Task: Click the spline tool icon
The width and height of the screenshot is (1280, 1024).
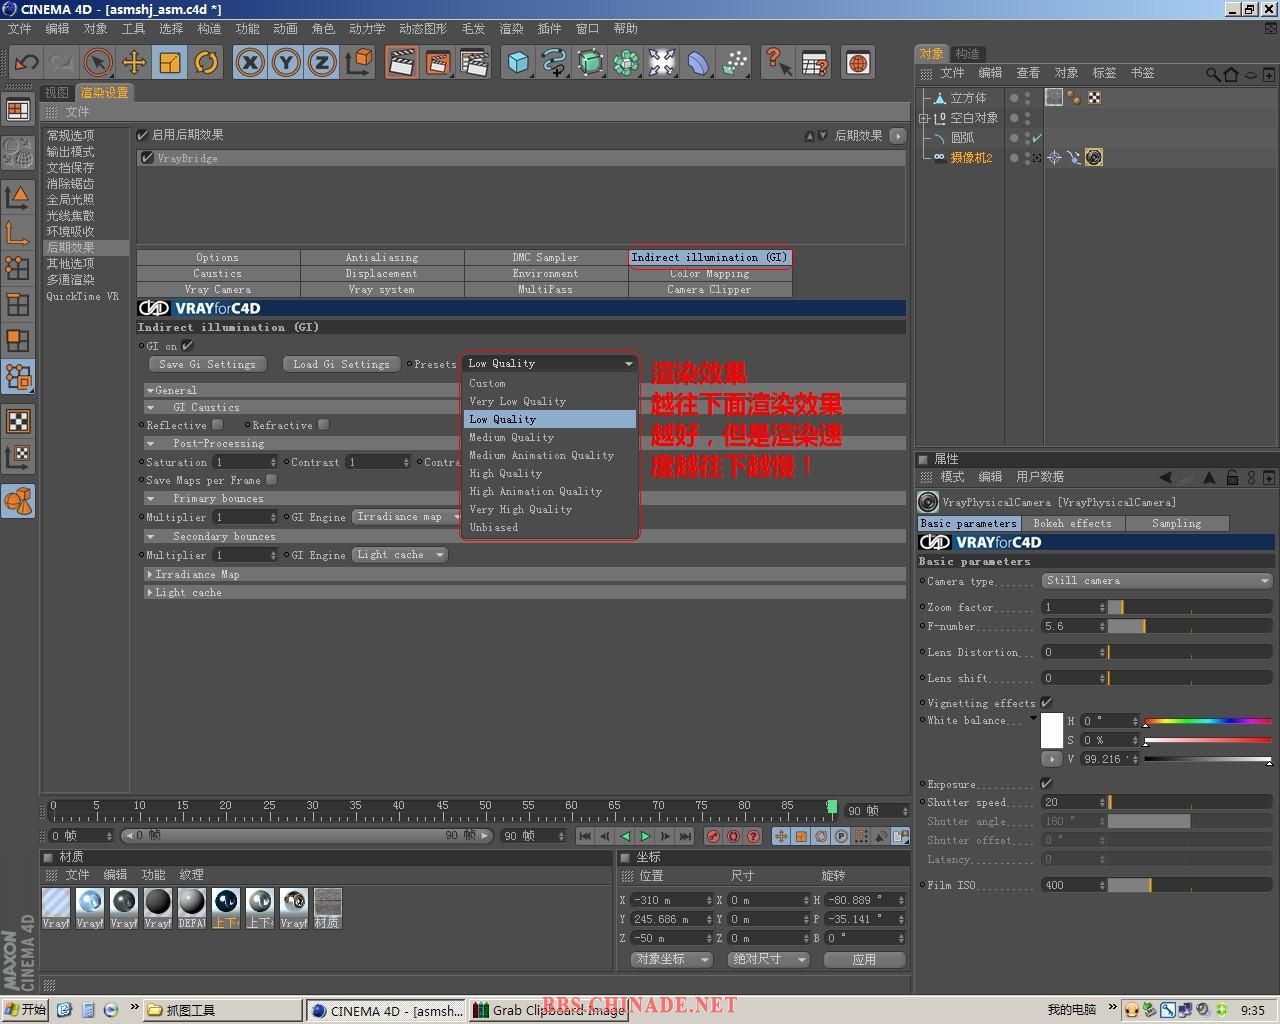Action: (554, 63)
